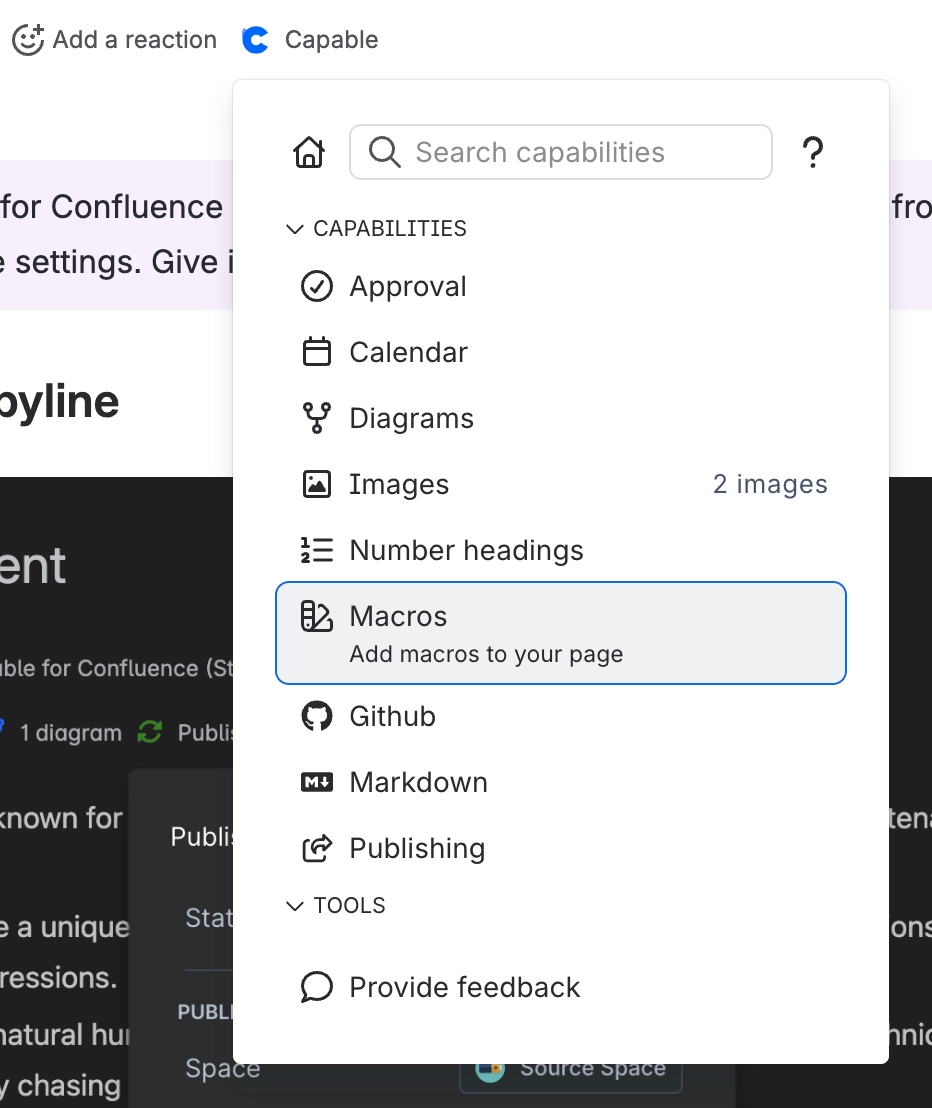932x1108 pixels.
Task: Open the Markdown capability icon
Action: click(316, 782)
